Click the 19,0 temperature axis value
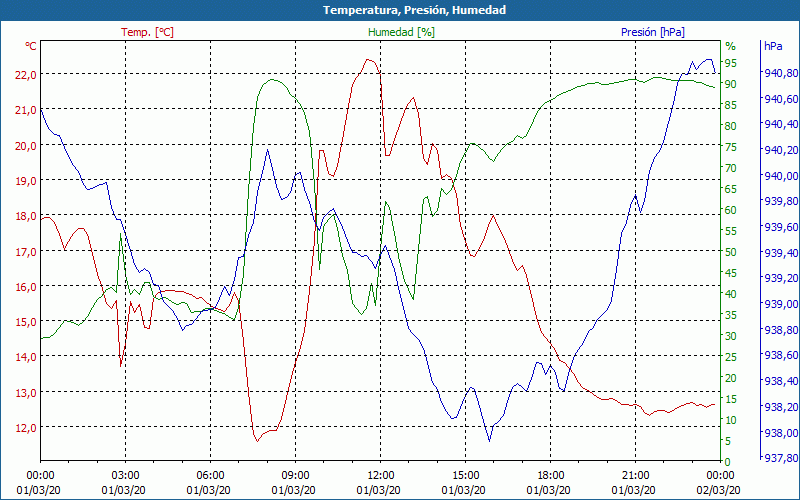Image resolution: width=800 pixels, height=500 pixels. click(26, 181)
